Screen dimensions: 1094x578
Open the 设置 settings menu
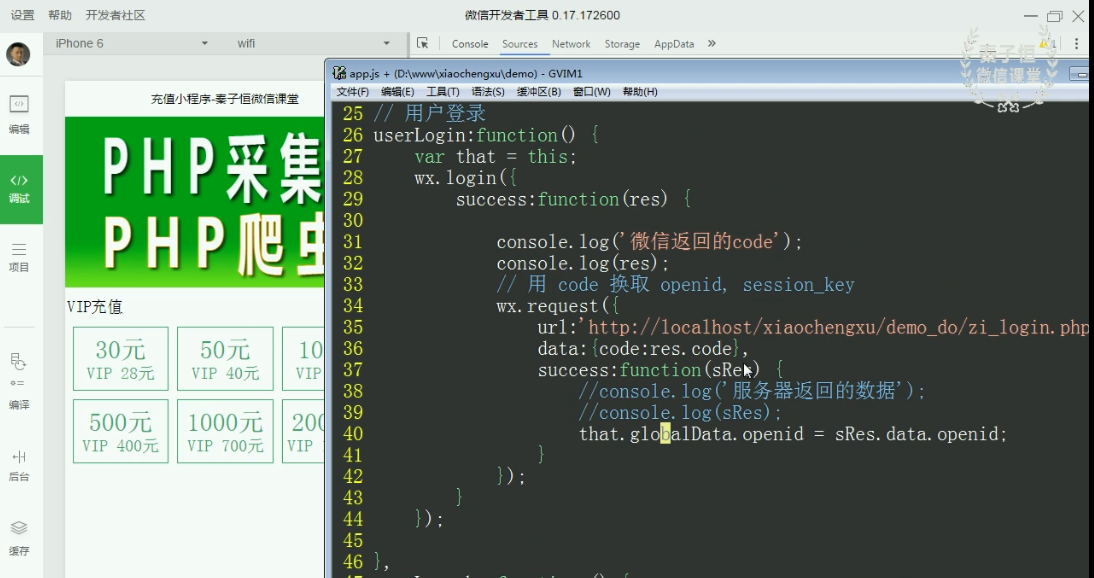point(22,15)
